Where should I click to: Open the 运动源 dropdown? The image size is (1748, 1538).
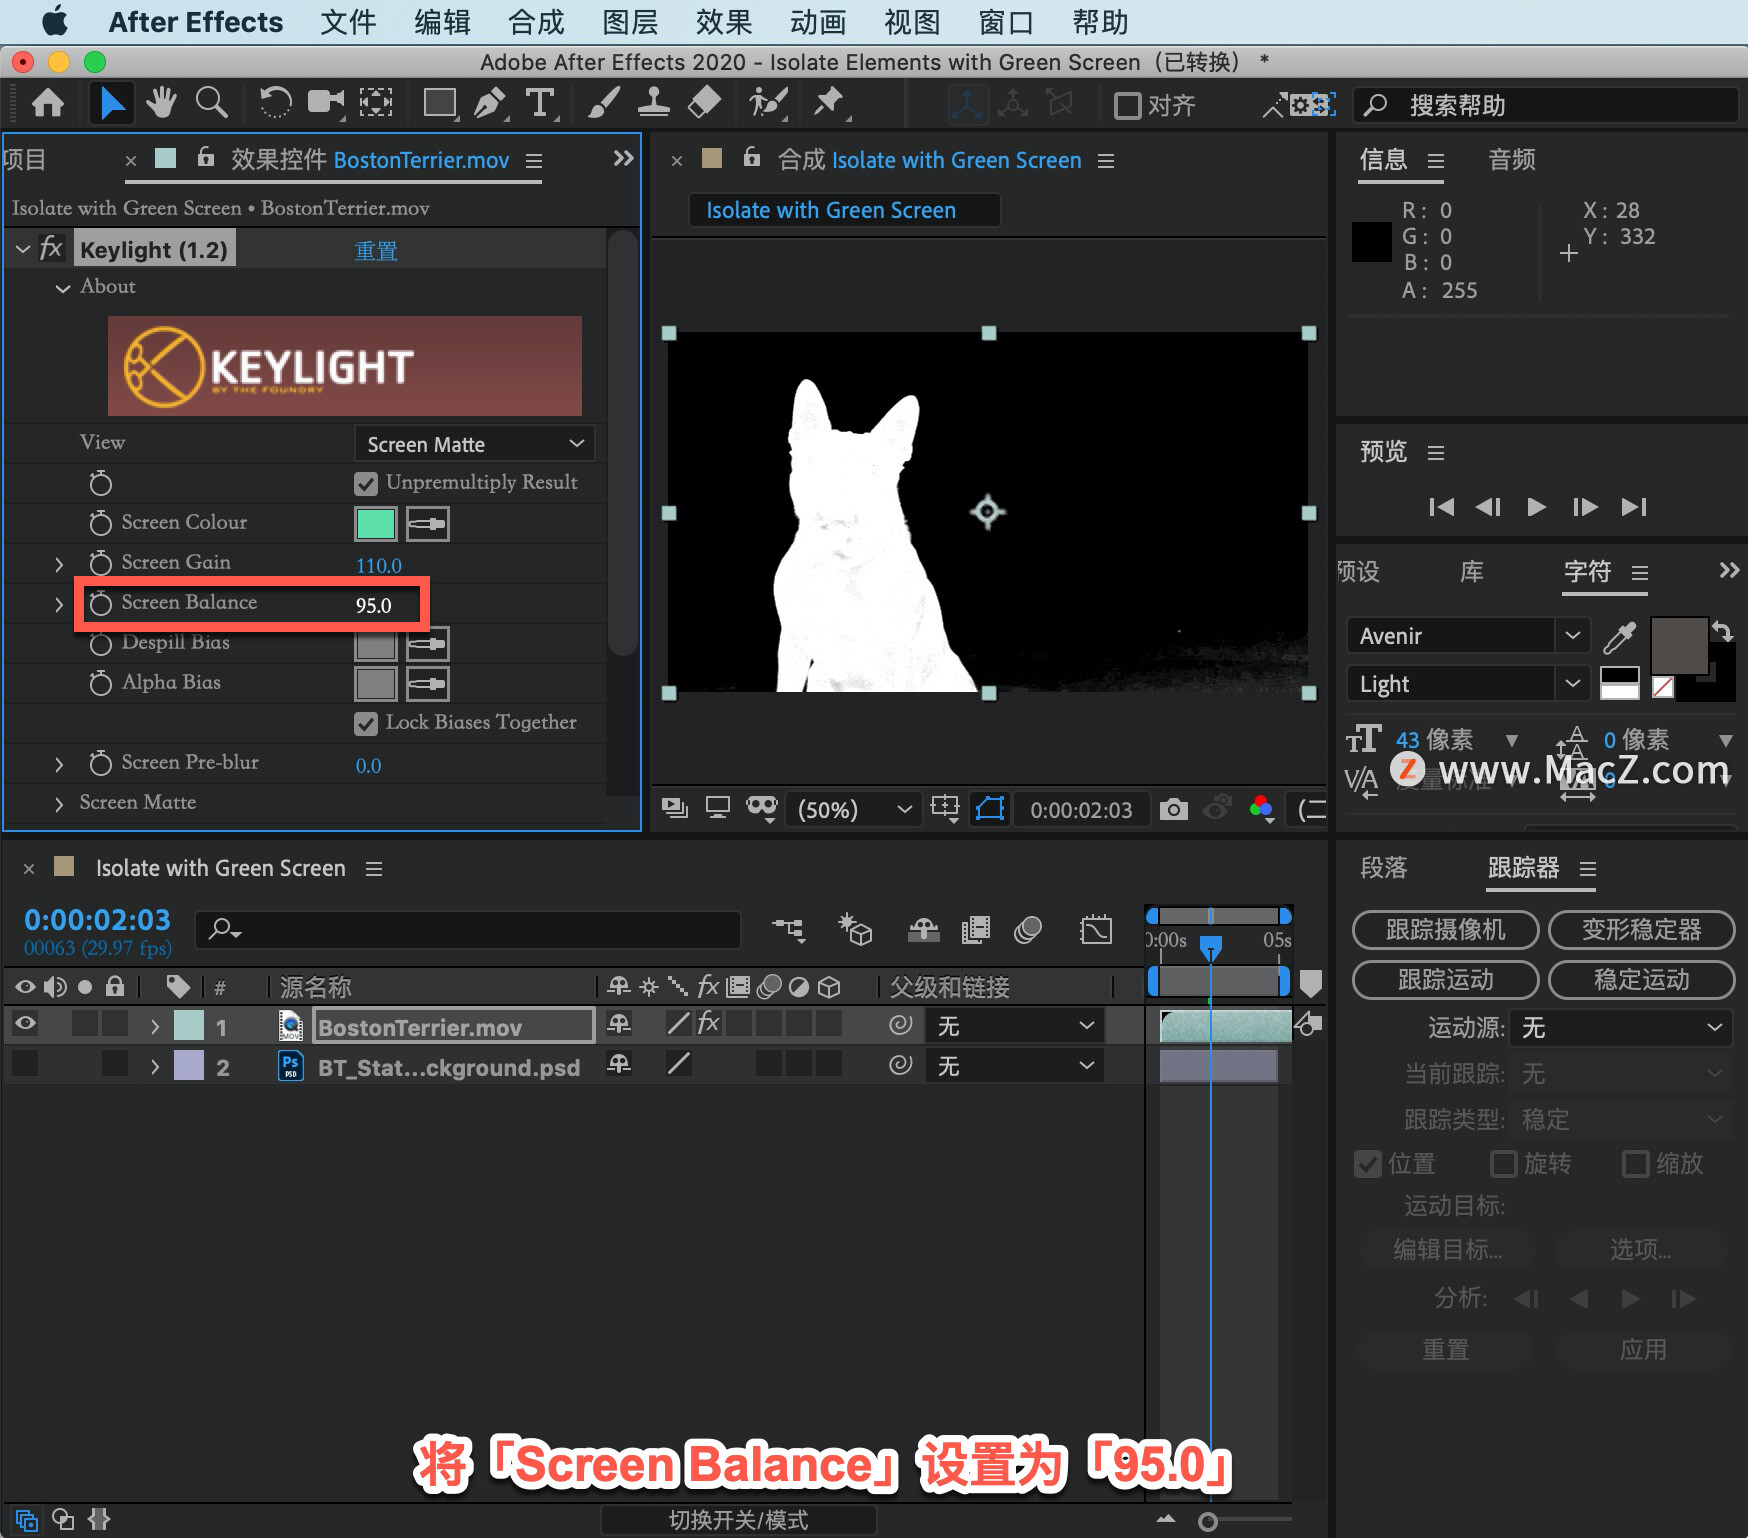(x=1620, y=1028)
